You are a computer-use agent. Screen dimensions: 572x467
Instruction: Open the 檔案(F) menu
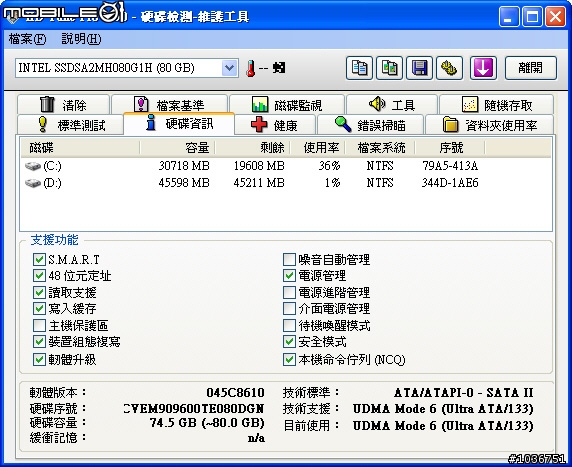(x=27, y=39)
